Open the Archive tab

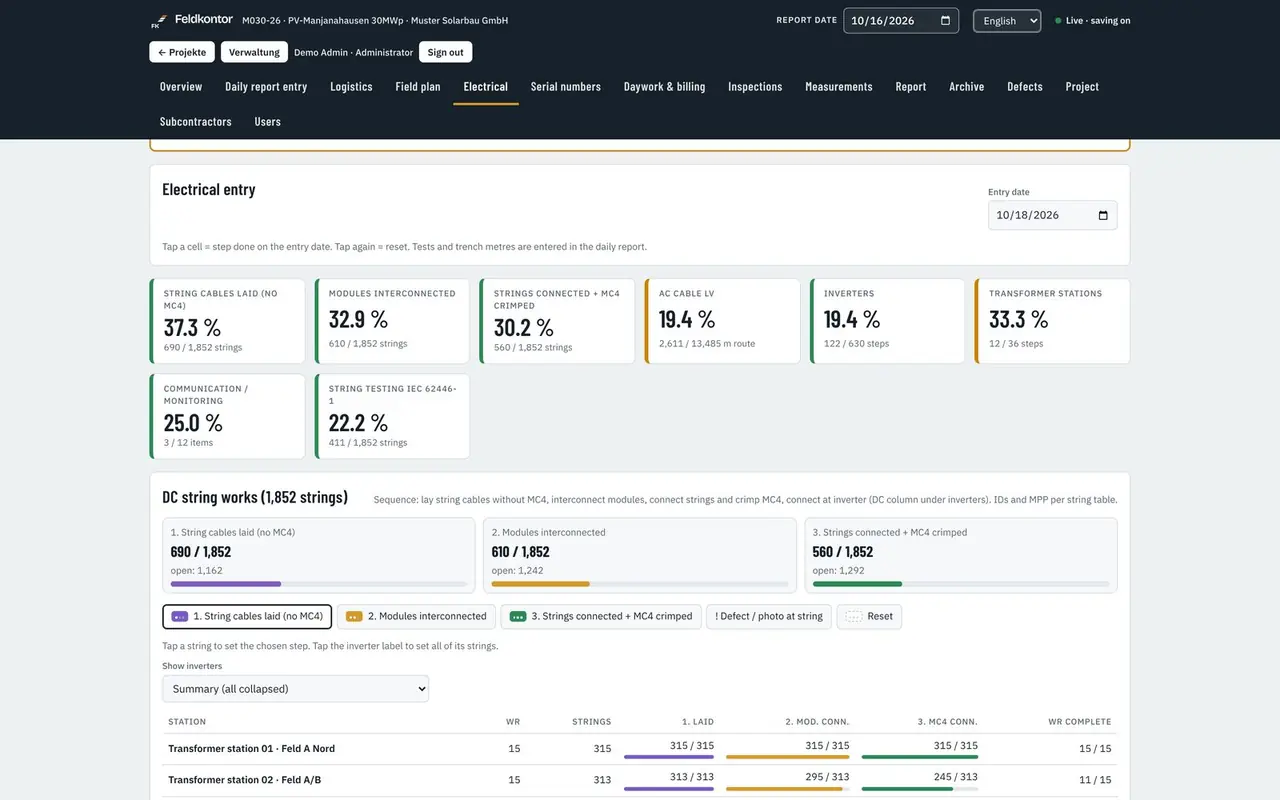click(x=967, y=87)
